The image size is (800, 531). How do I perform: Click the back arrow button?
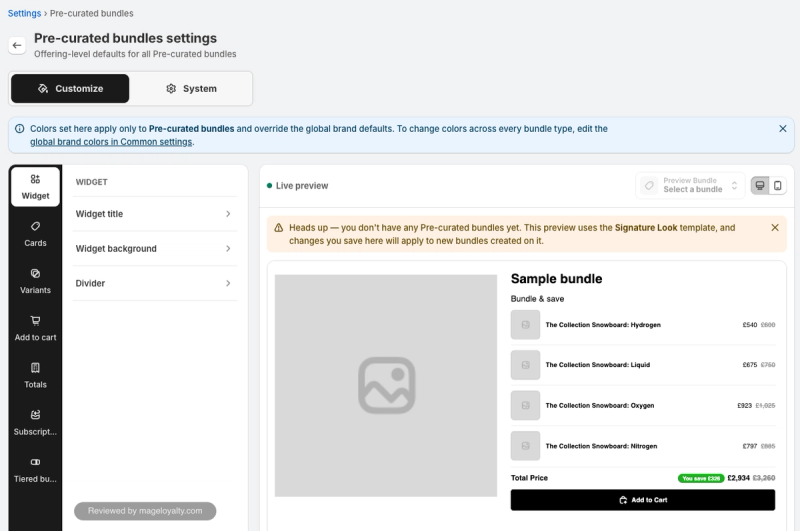[x=17, y=45]
